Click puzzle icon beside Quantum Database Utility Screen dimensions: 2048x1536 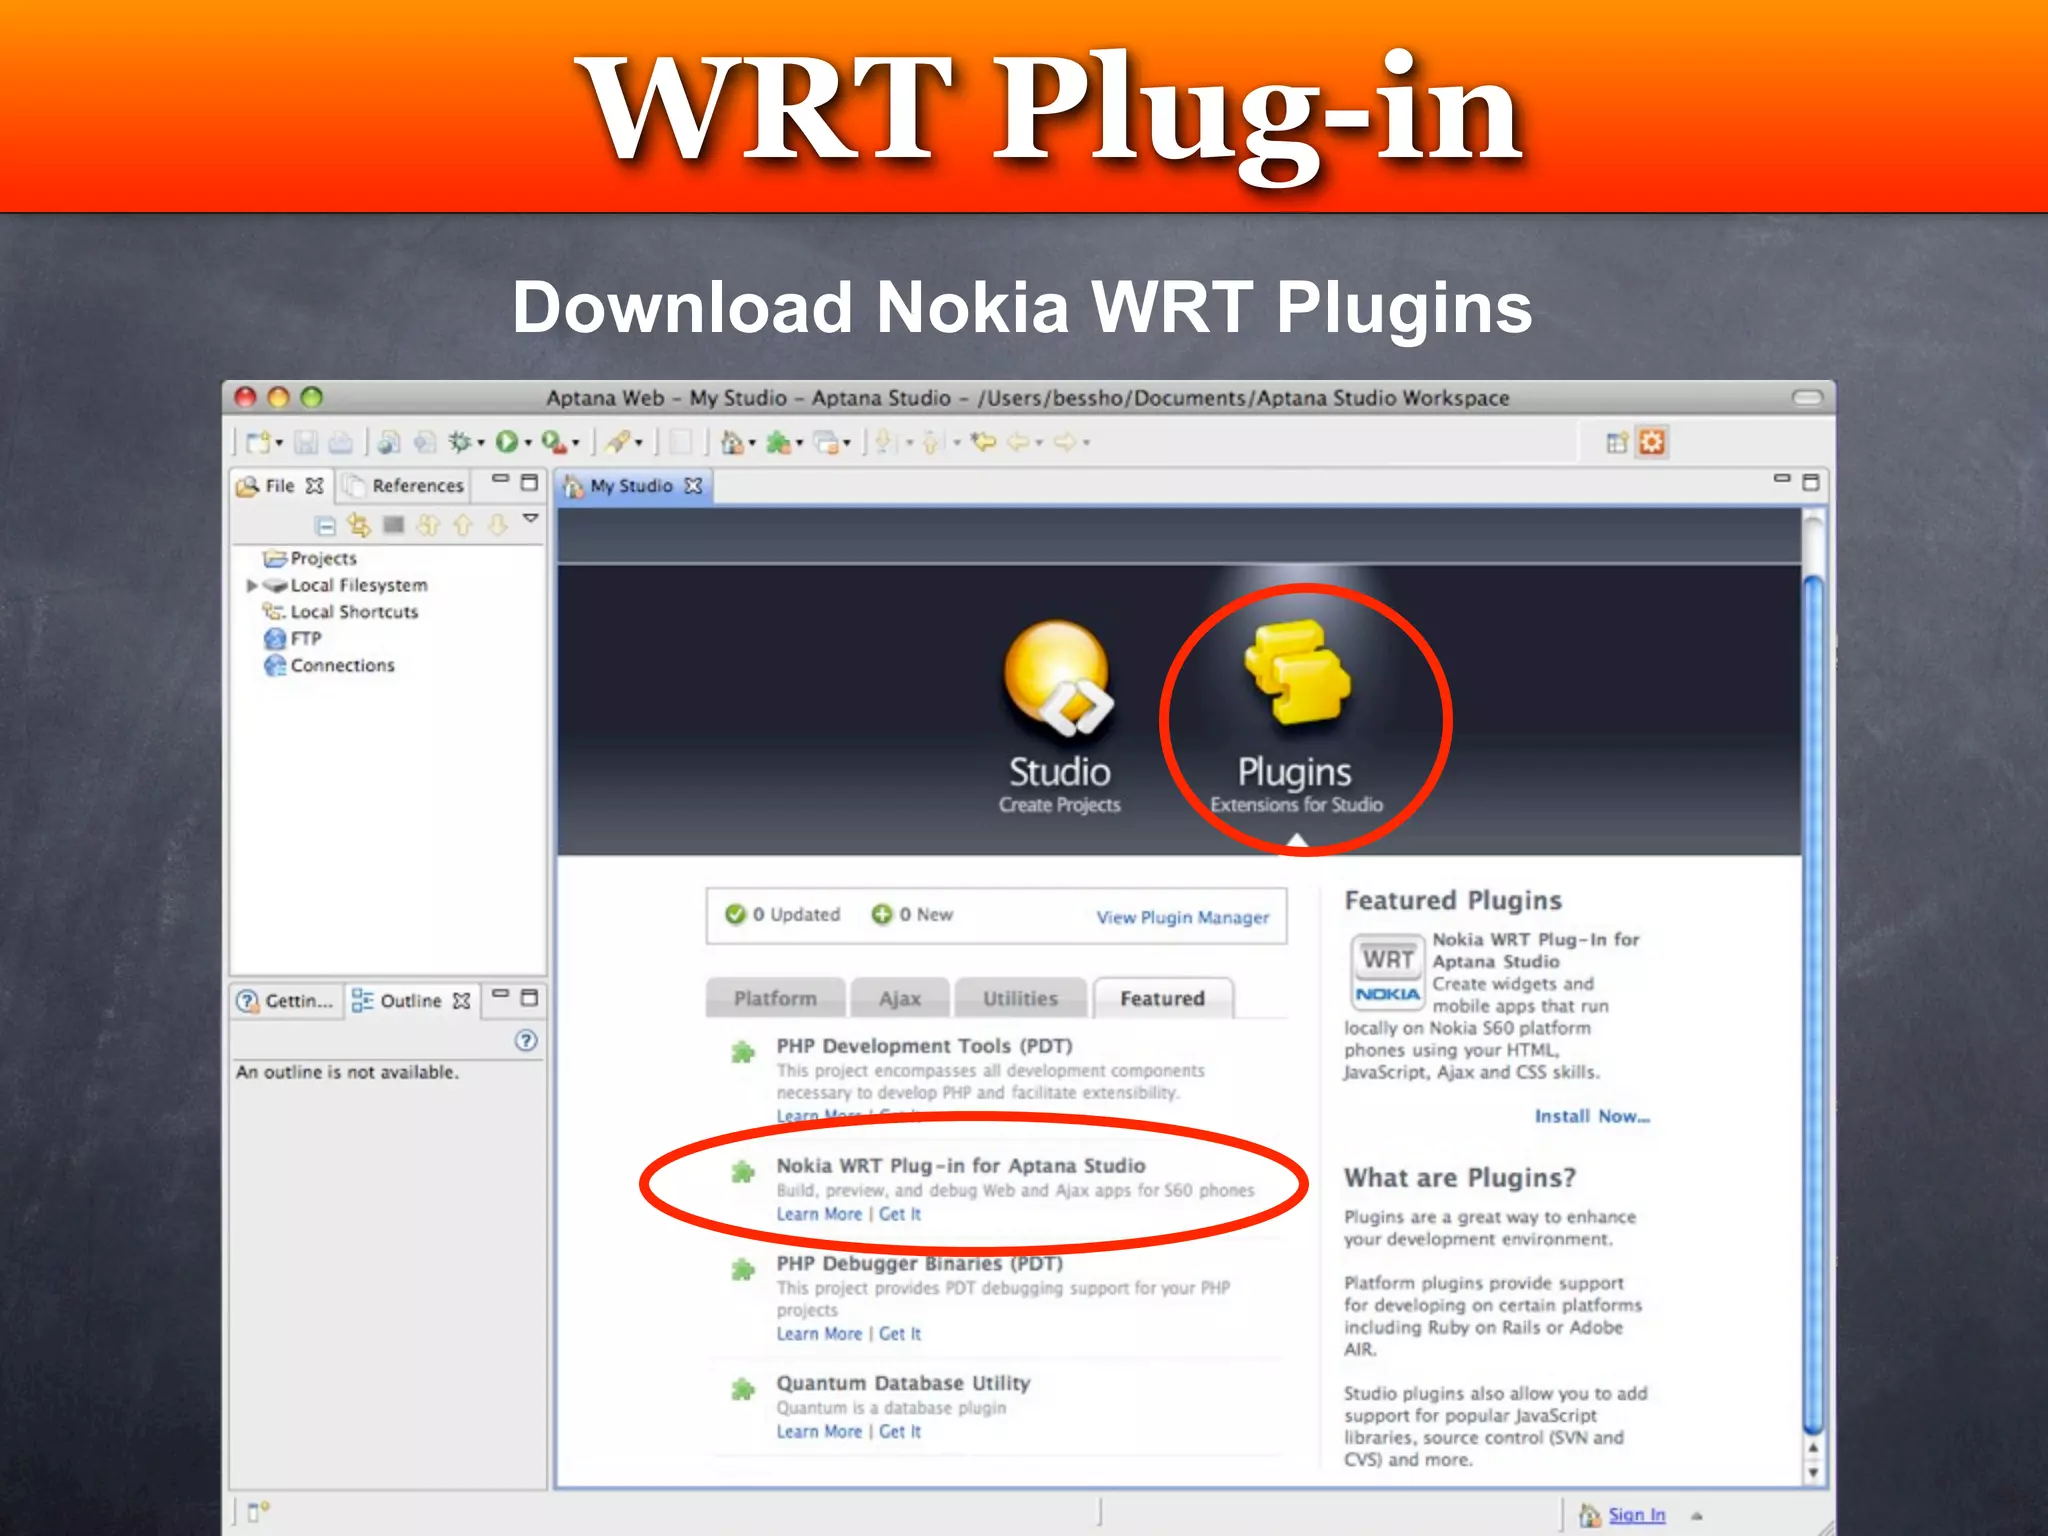coord(742,1389)
